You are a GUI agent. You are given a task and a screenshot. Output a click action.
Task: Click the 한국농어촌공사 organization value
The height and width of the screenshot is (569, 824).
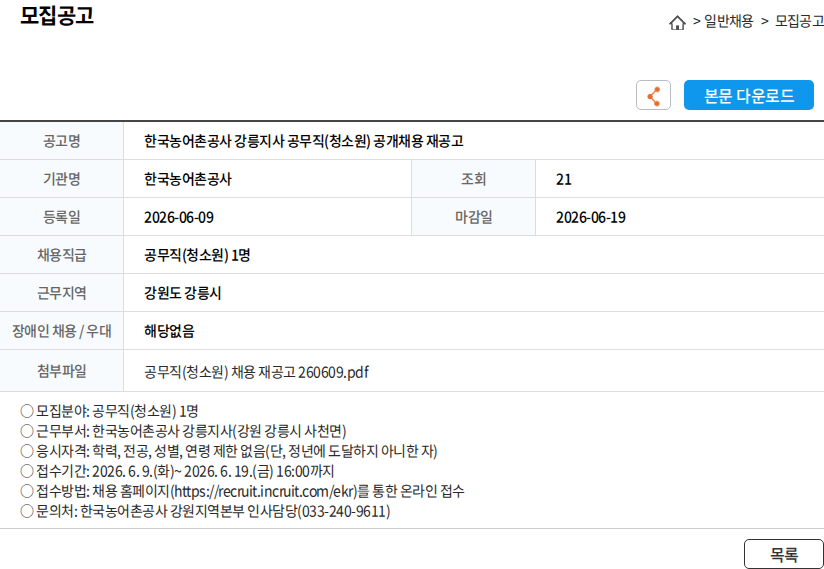[188, 179]
